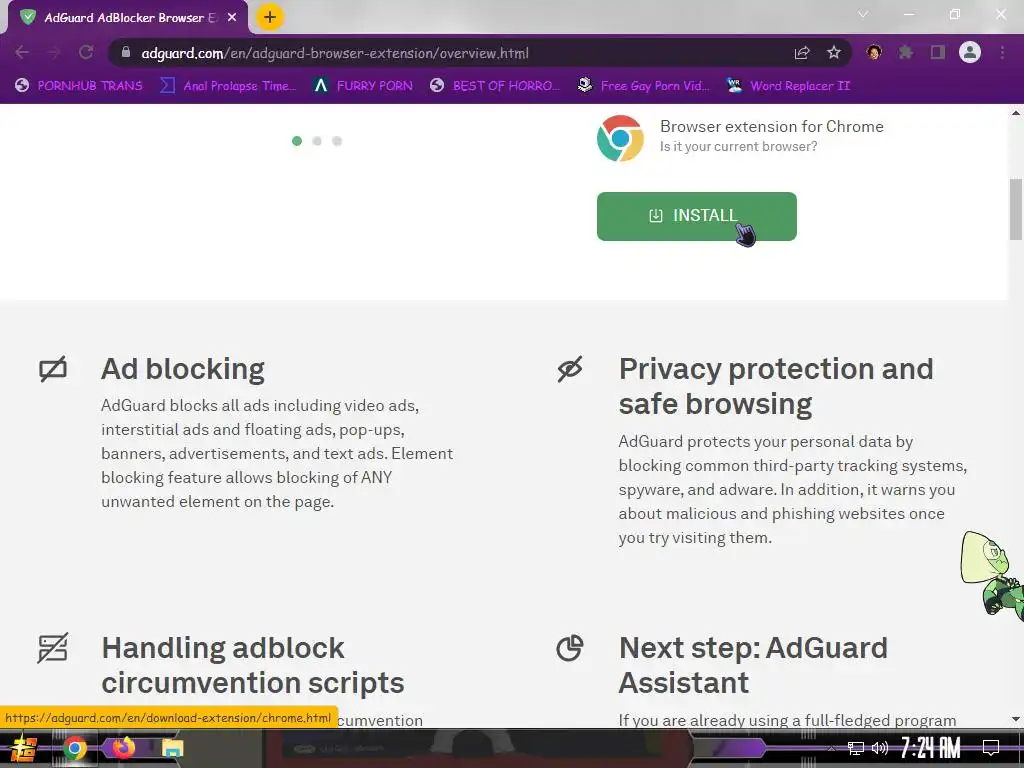Open the notification center icon
This screenshot has width=1024, height=768.
(x=991, y=748)
